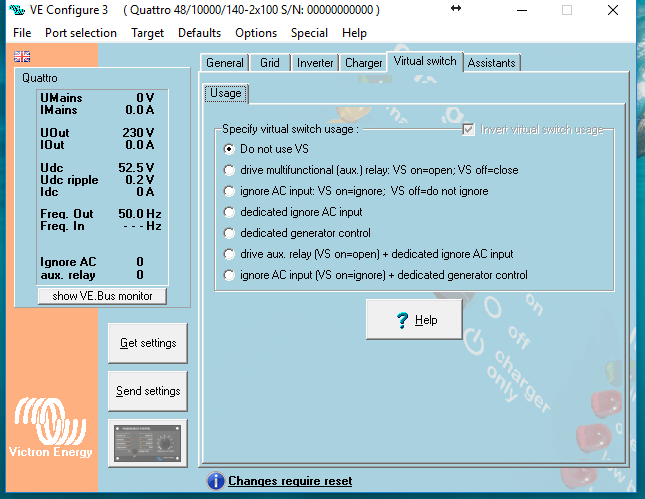This screenshot has width=645, height=499.
Task: Switch to the Grid tab
Action: (270, 63)
